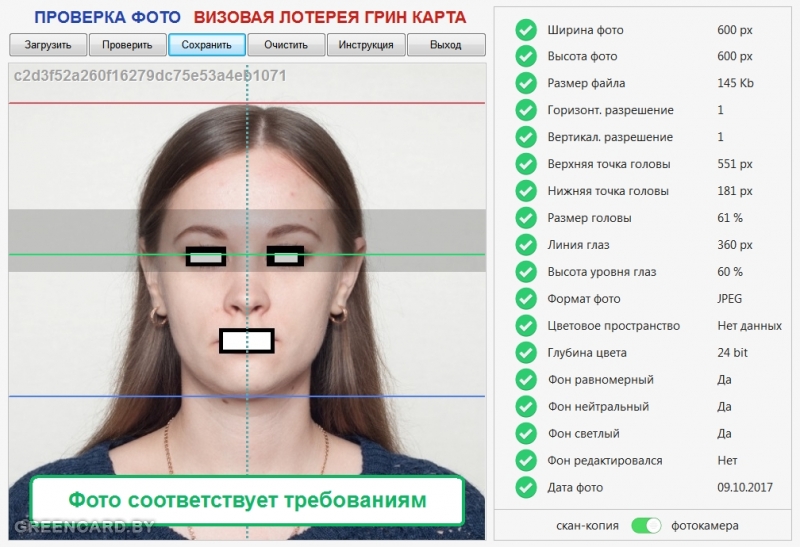800x547 pixels.
Task: Toggle the скан-копия / фотокамера switch
Action: [x=647, y=525]
